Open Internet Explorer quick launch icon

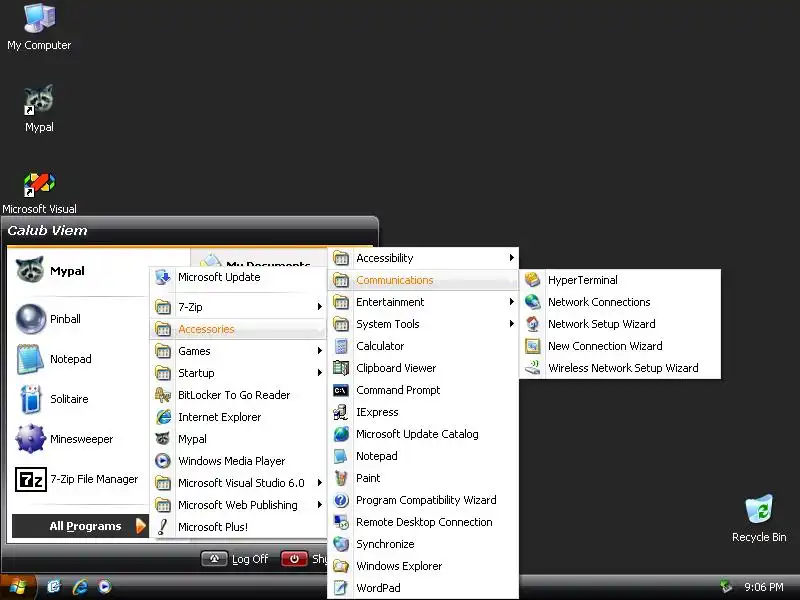80,587
